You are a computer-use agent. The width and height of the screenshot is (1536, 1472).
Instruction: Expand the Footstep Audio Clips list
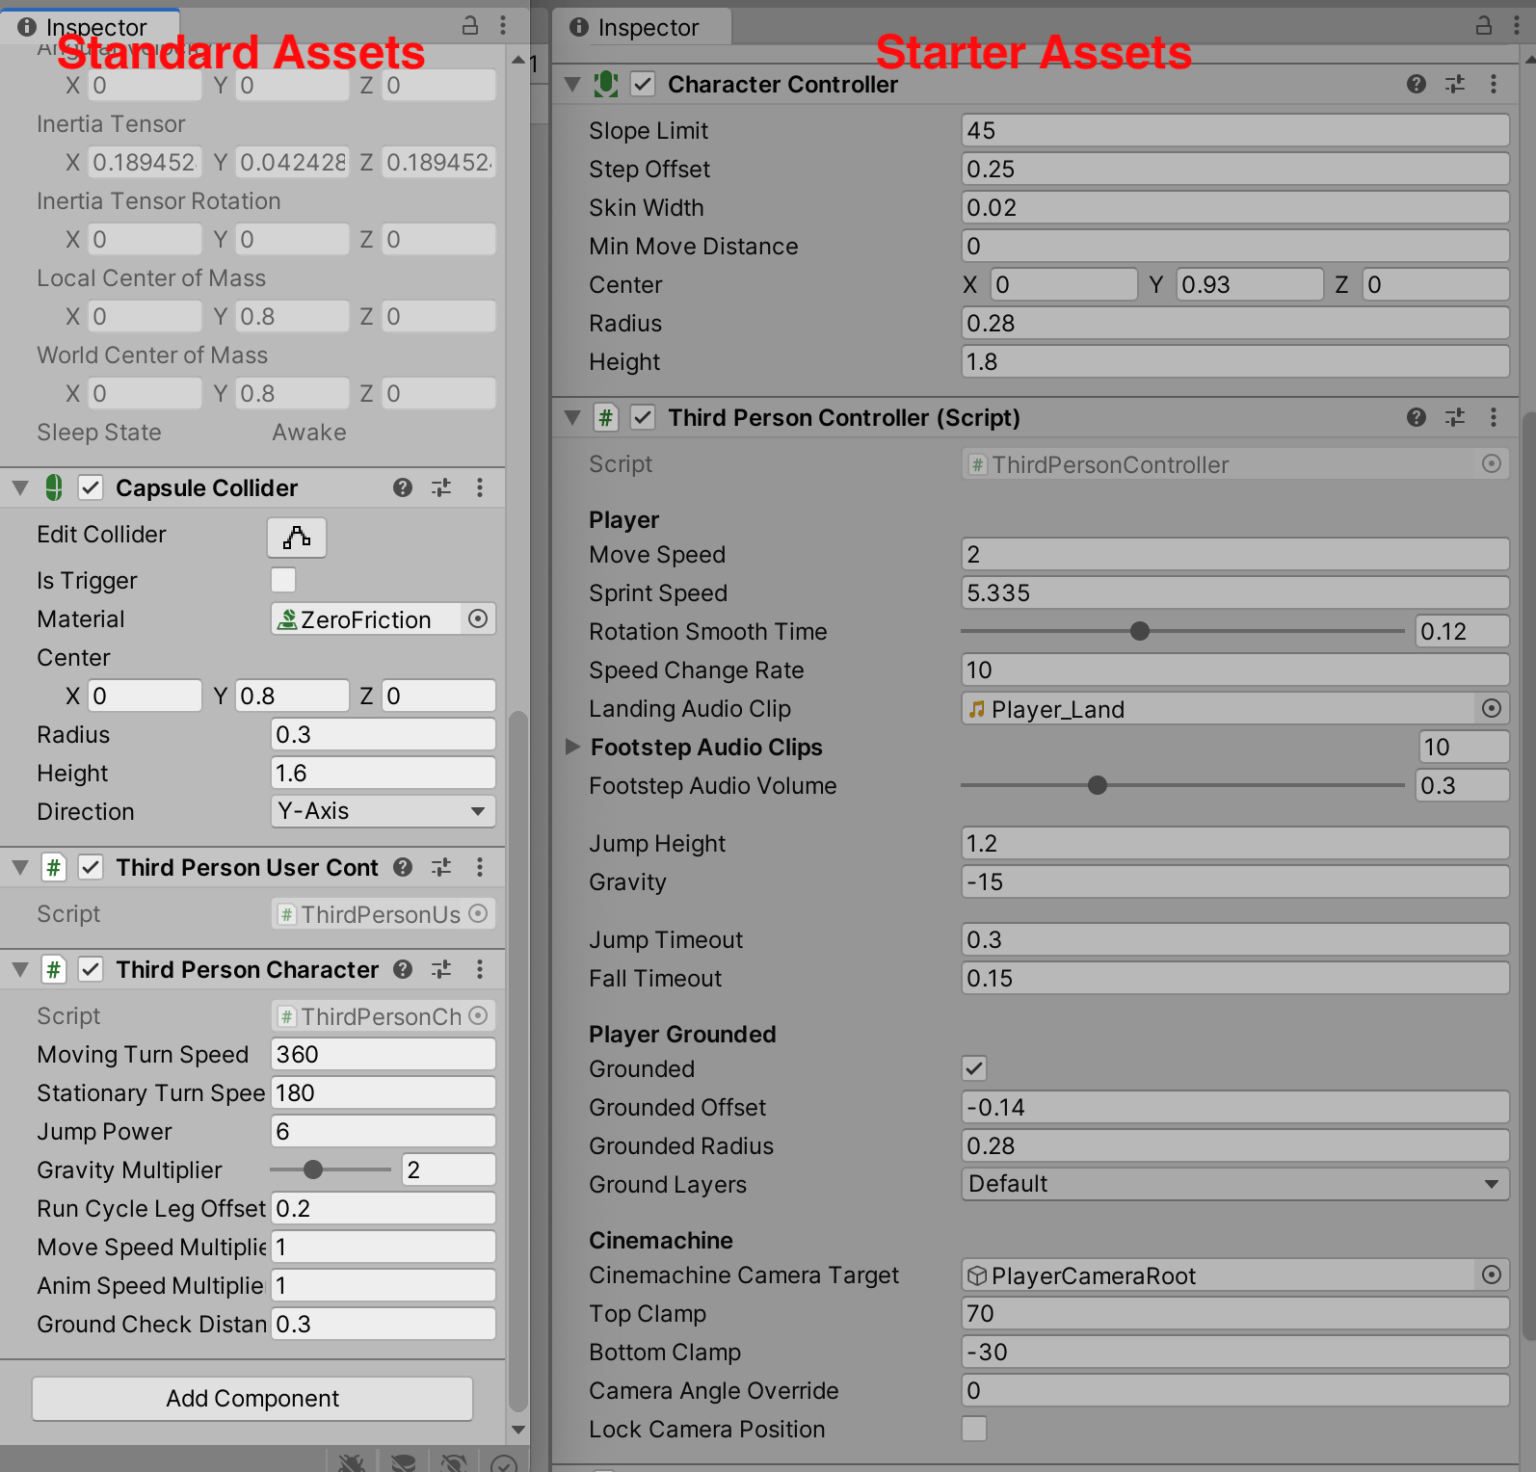pos(572,747)
